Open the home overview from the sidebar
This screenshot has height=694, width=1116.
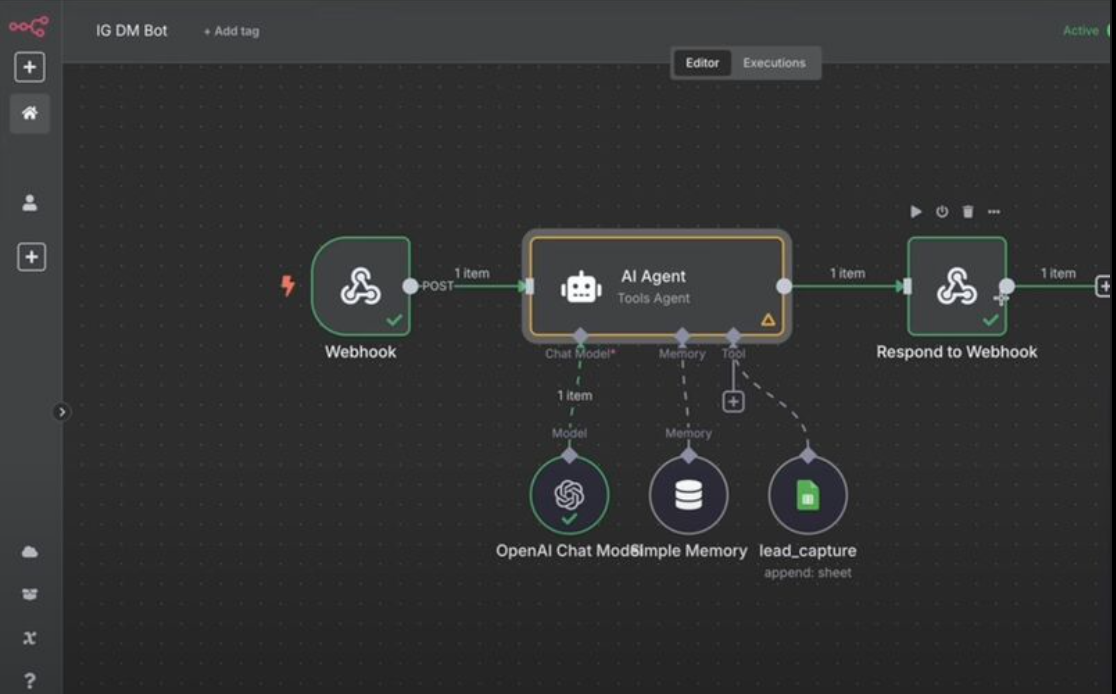pyautogui.click(x=28, y=113)
